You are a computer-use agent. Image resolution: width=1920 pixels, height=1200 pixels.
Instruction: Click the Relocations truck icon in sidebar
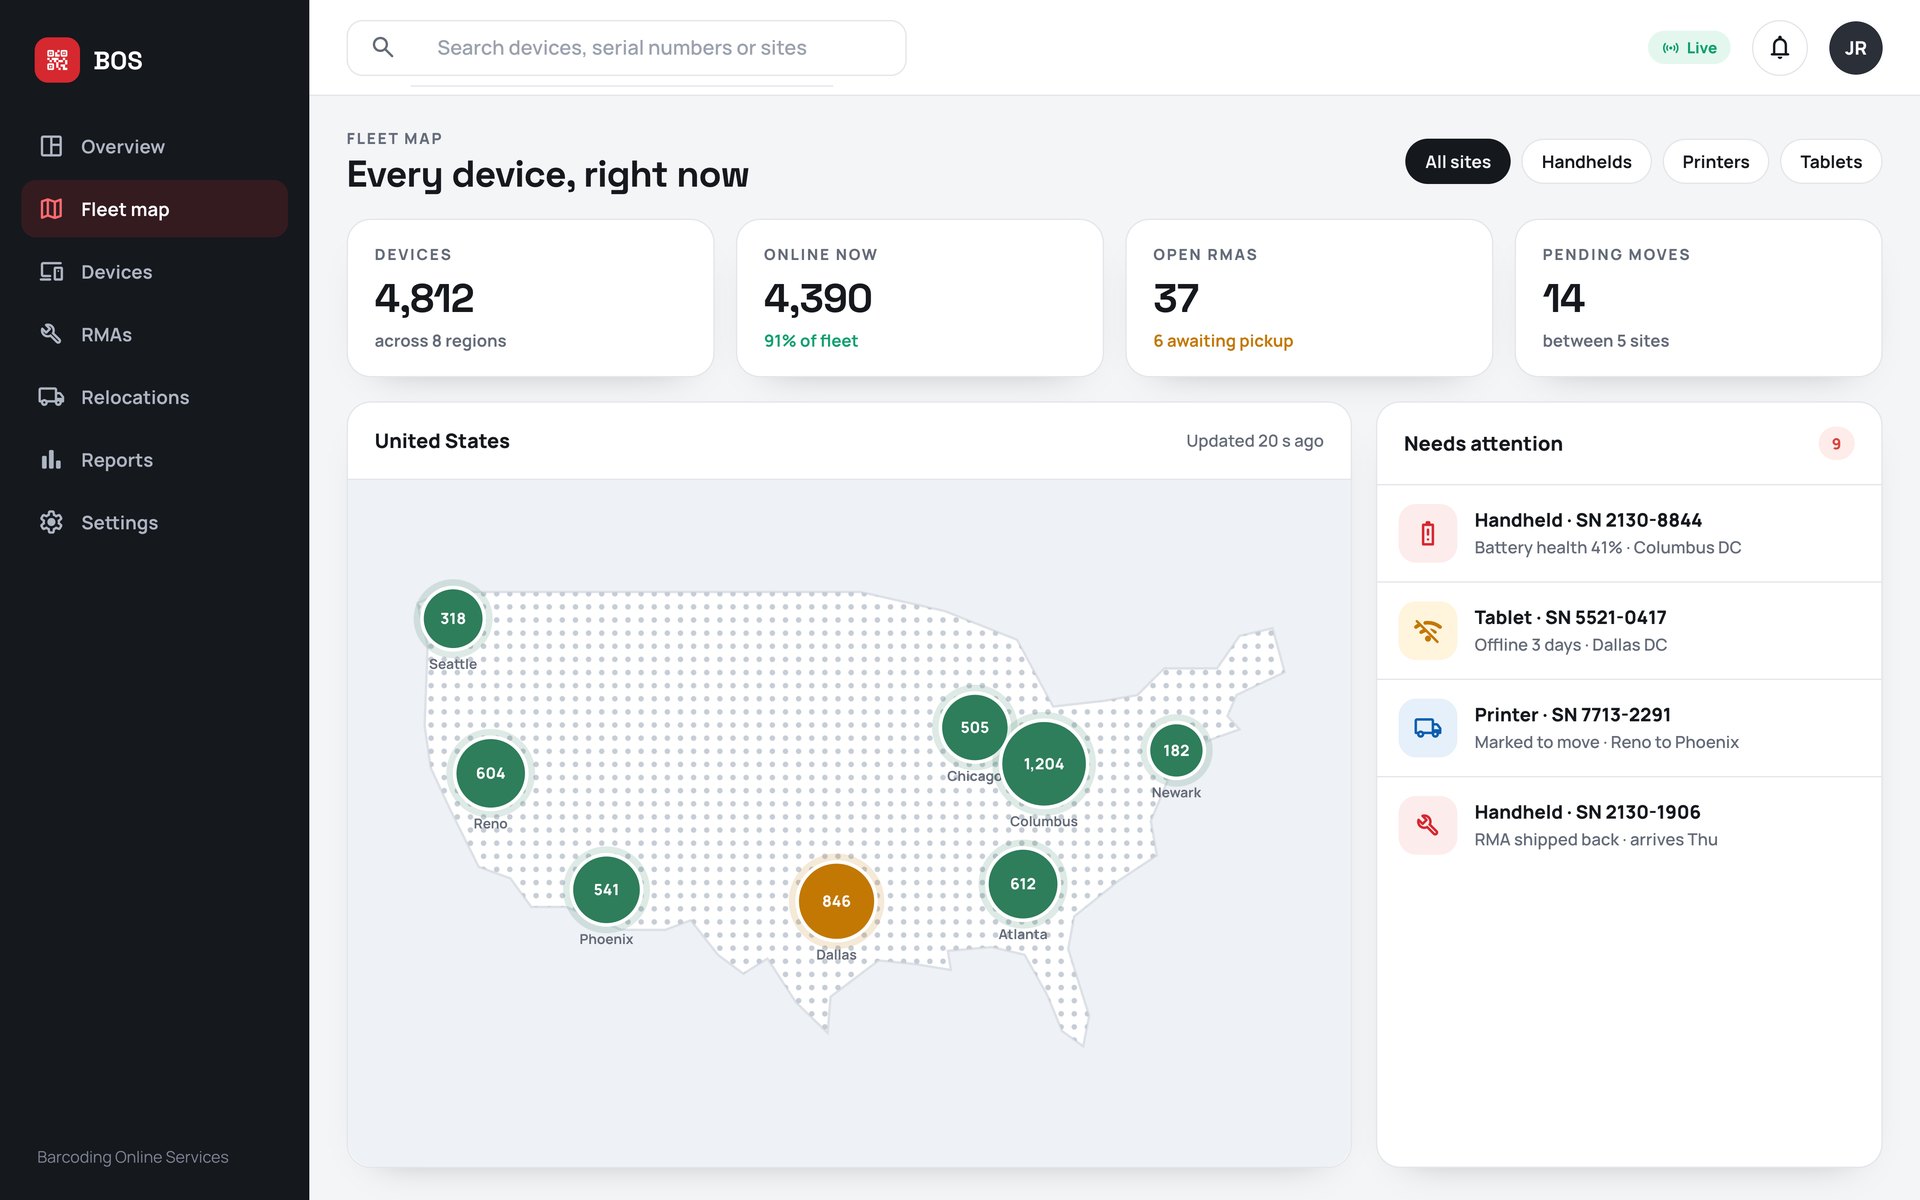(x=51, y=397)
